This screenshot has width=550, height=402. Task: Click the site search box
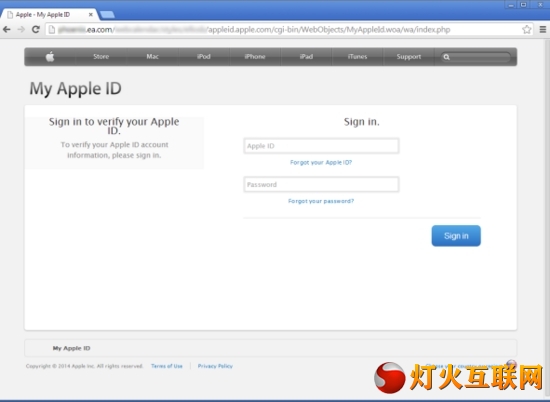476,57
